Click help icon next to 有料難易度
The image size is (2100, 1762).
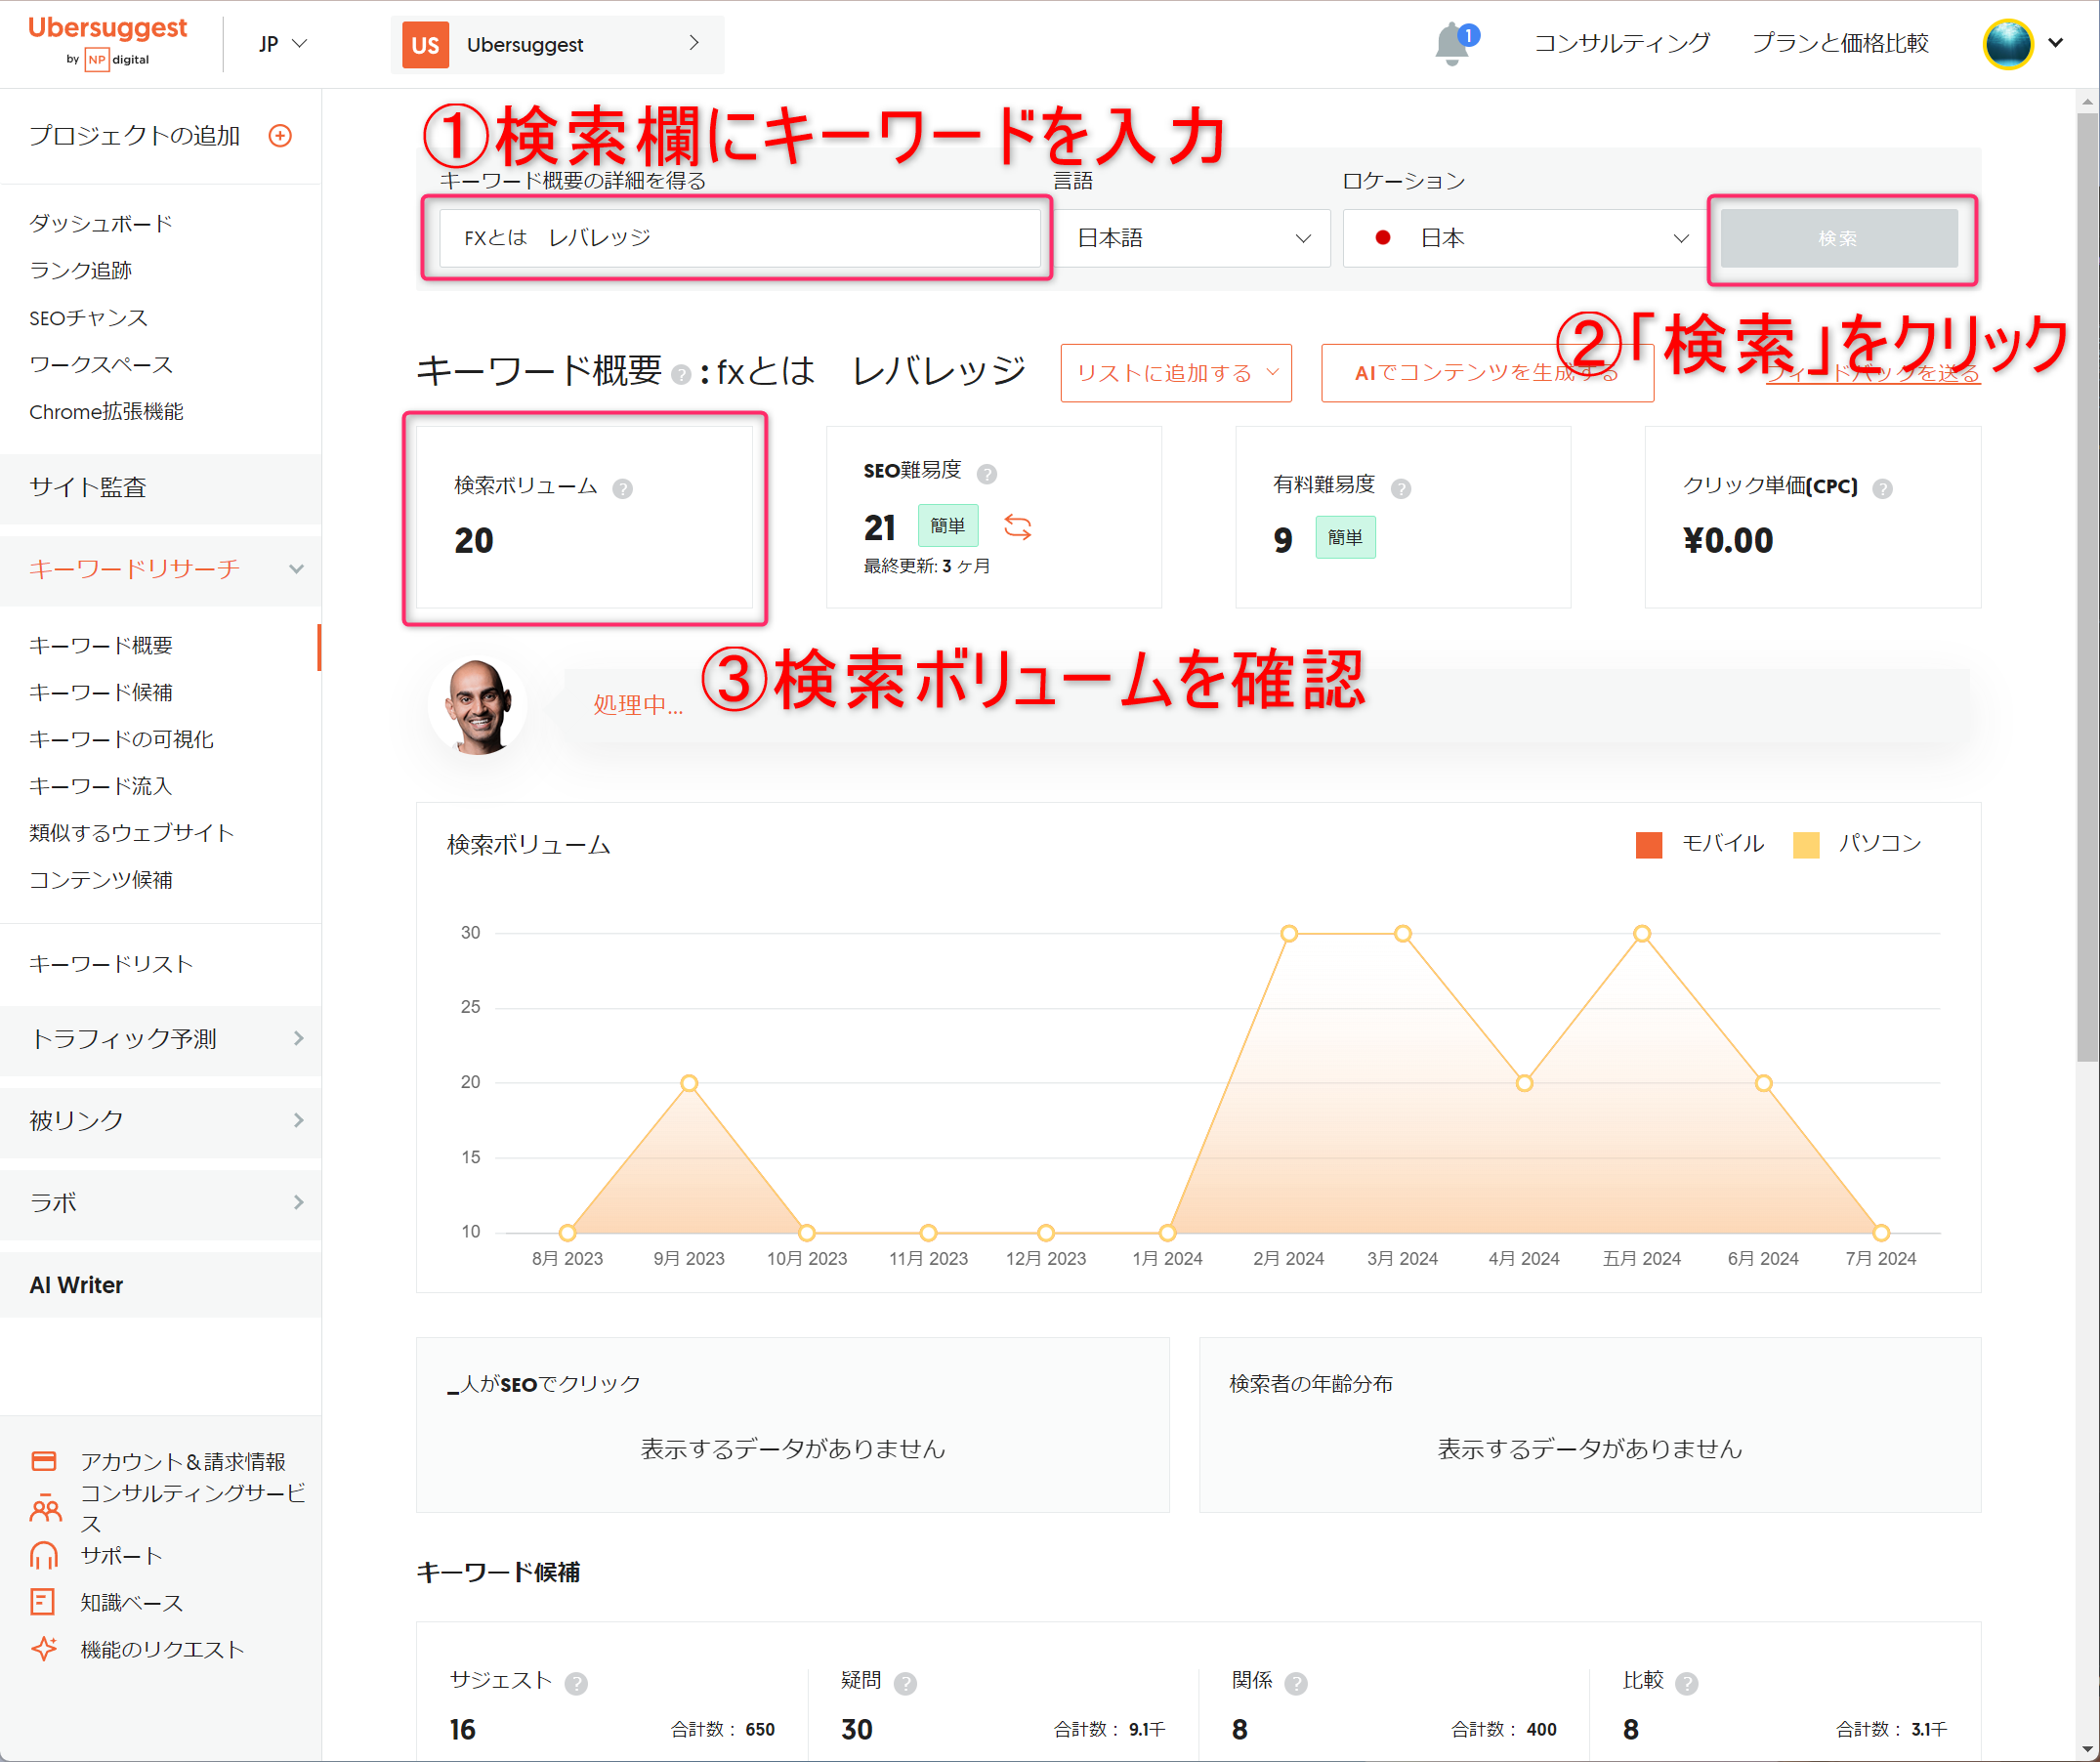pos(1401,488)
